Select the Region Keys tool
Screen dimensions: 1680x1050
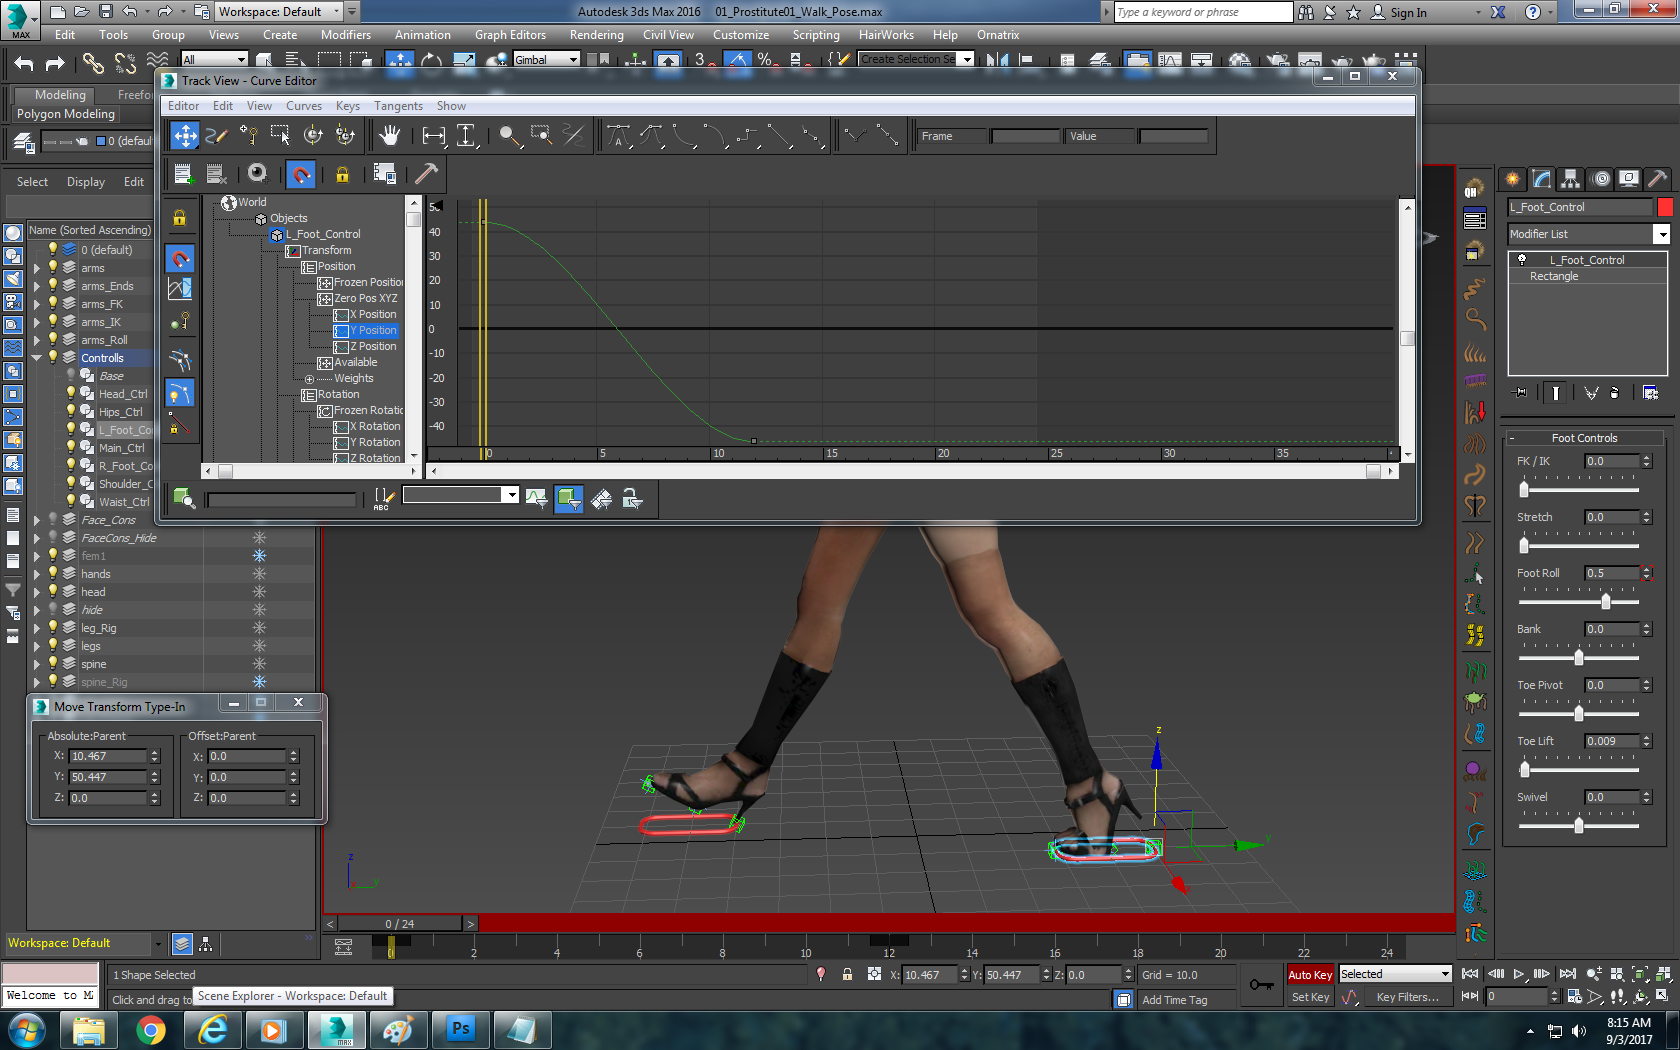point(281,135)
